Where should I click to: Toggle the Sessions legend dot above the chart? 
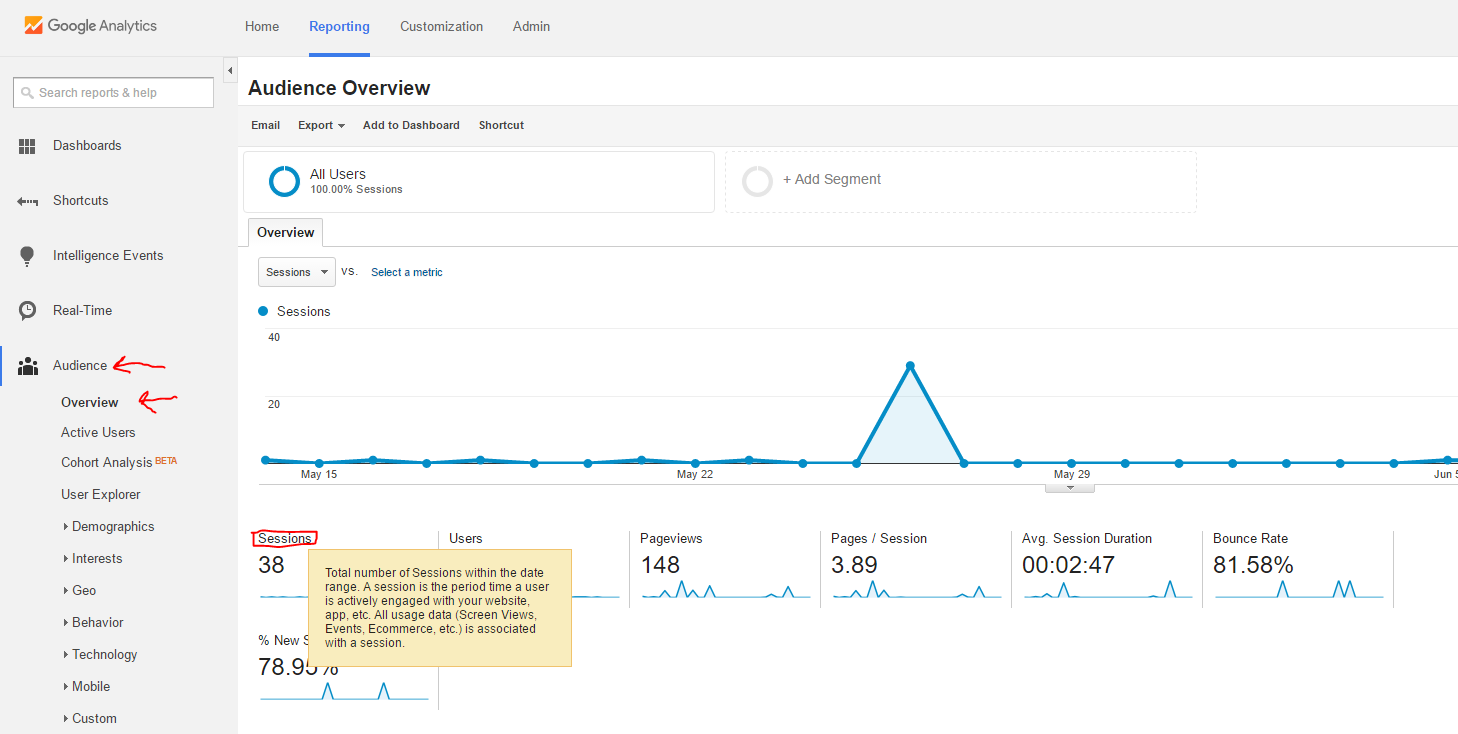[x=263, y=311]
